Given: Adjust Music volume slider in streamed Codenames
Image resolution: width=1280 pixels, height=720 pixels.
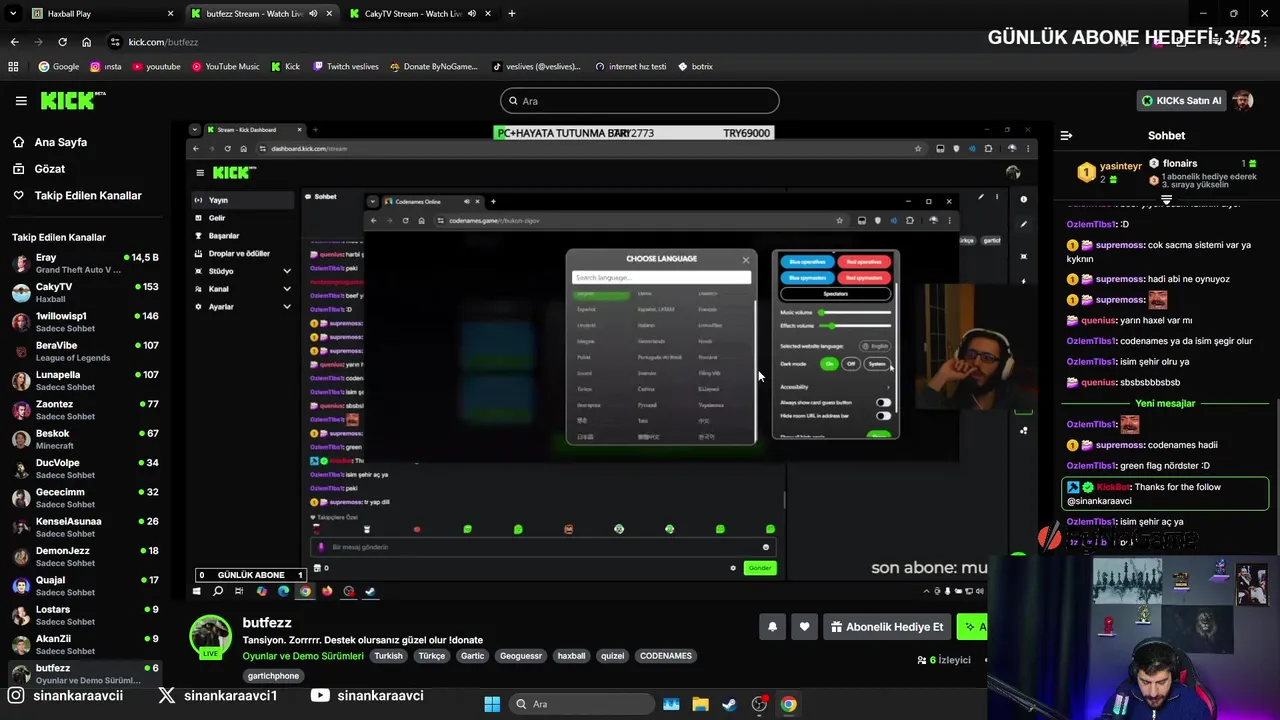Looking at the screenshot, I should tap(856, 313).
